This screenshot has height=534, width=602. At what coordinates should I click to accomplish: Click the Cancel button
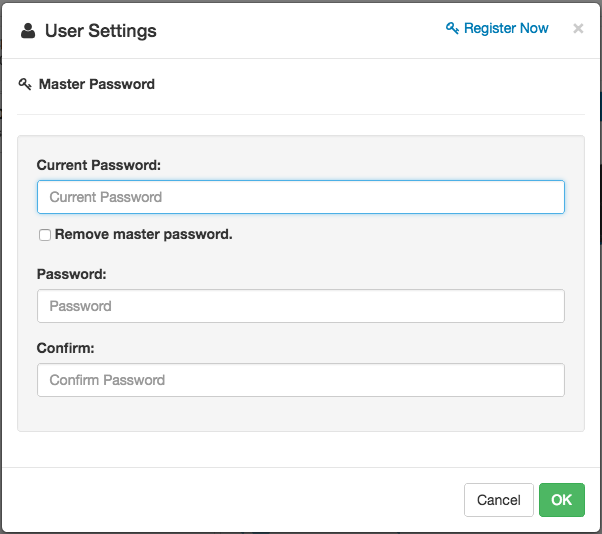[499, 500]
